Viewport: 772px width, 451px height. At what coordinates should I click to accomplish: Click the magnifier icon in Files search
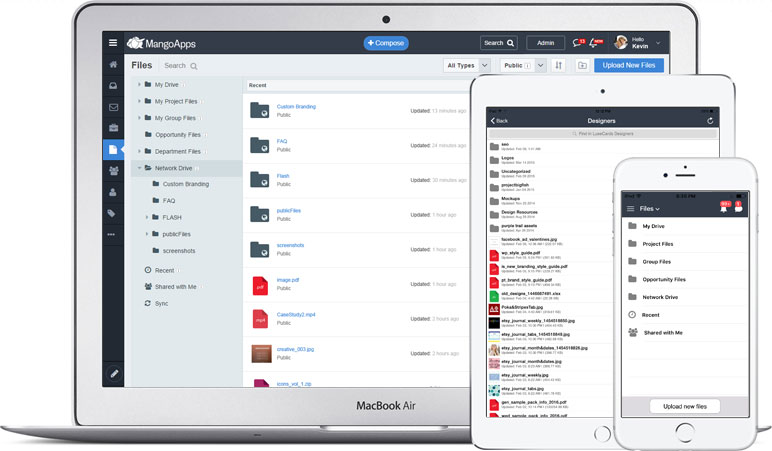click(x=193, y=66)
